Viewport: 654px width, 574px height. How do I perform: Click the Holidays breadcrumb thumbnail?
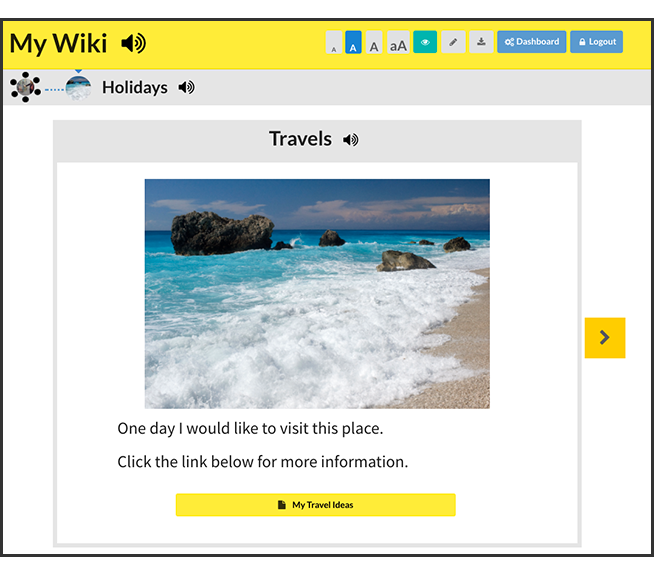coord(78,88)
